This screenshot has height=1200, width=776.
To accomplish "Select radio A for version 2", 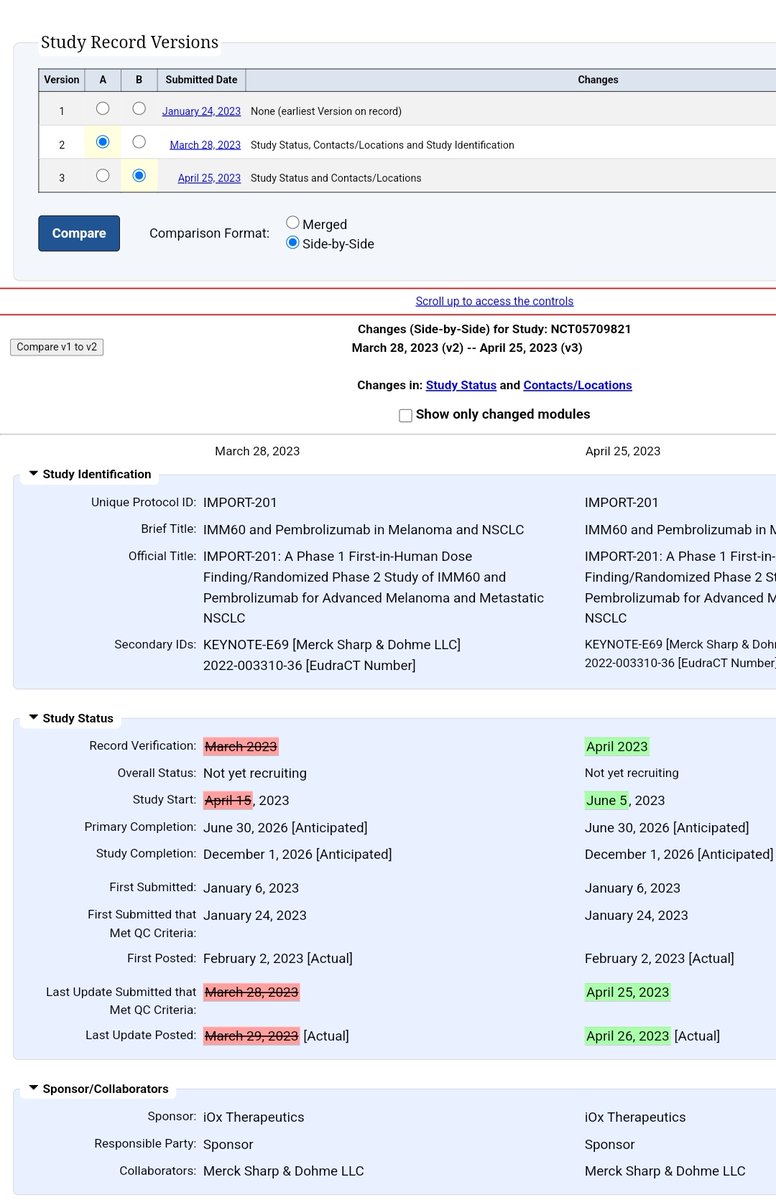I will pyautogui.click(x=102, y=142).
